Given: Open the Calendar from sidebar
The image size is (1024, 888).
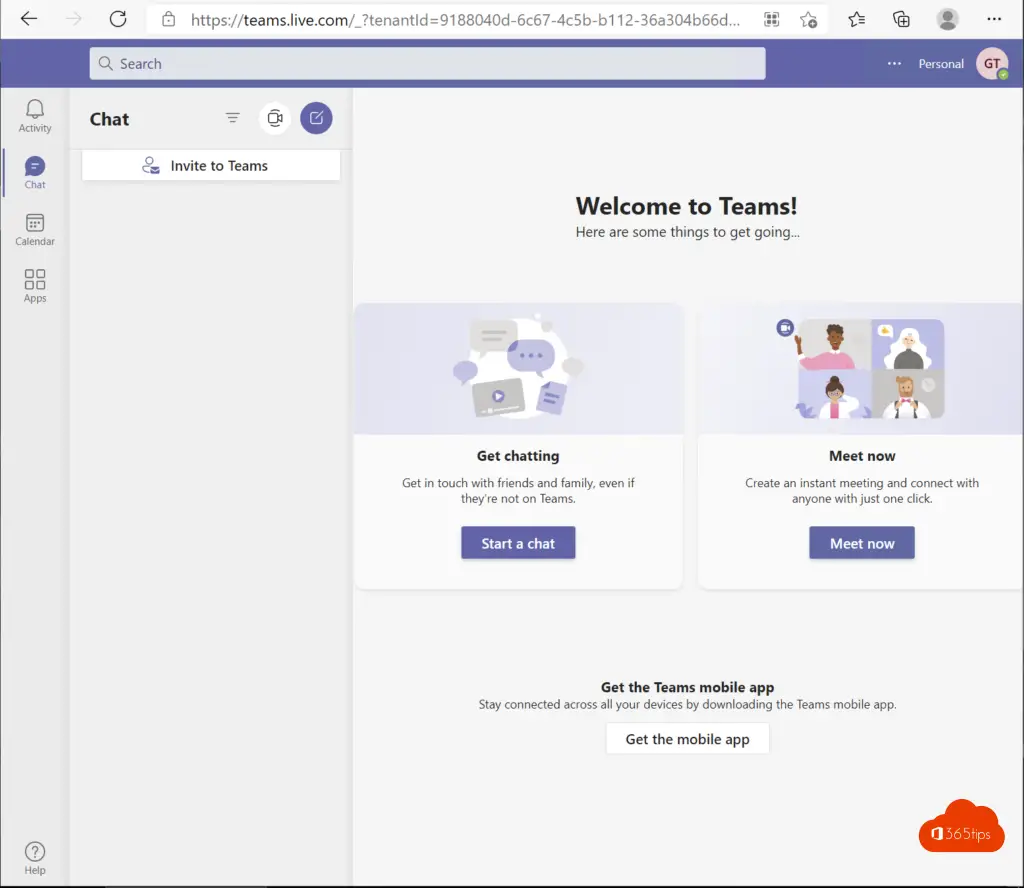Looking at the screenshot, I should pyautogui.click(x=35, y=228).
